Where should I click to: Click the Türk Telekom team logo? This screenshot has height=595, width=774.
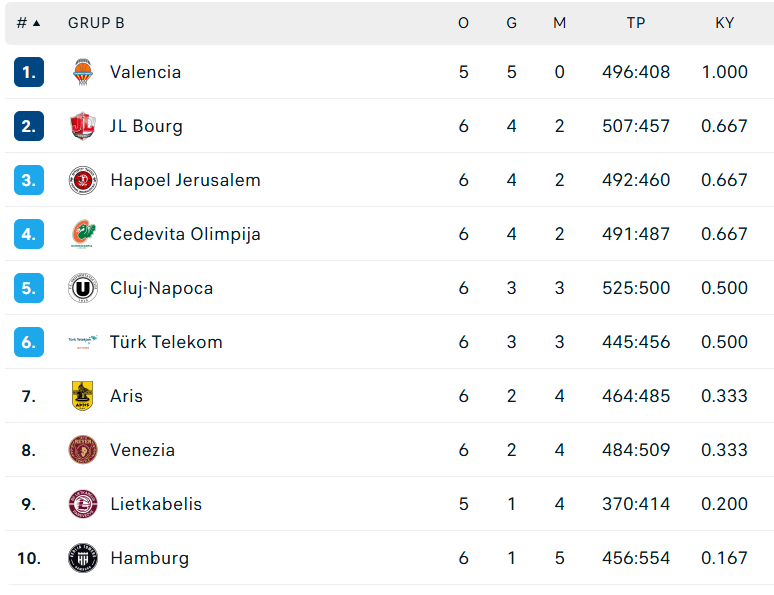(x=82, y=342)
